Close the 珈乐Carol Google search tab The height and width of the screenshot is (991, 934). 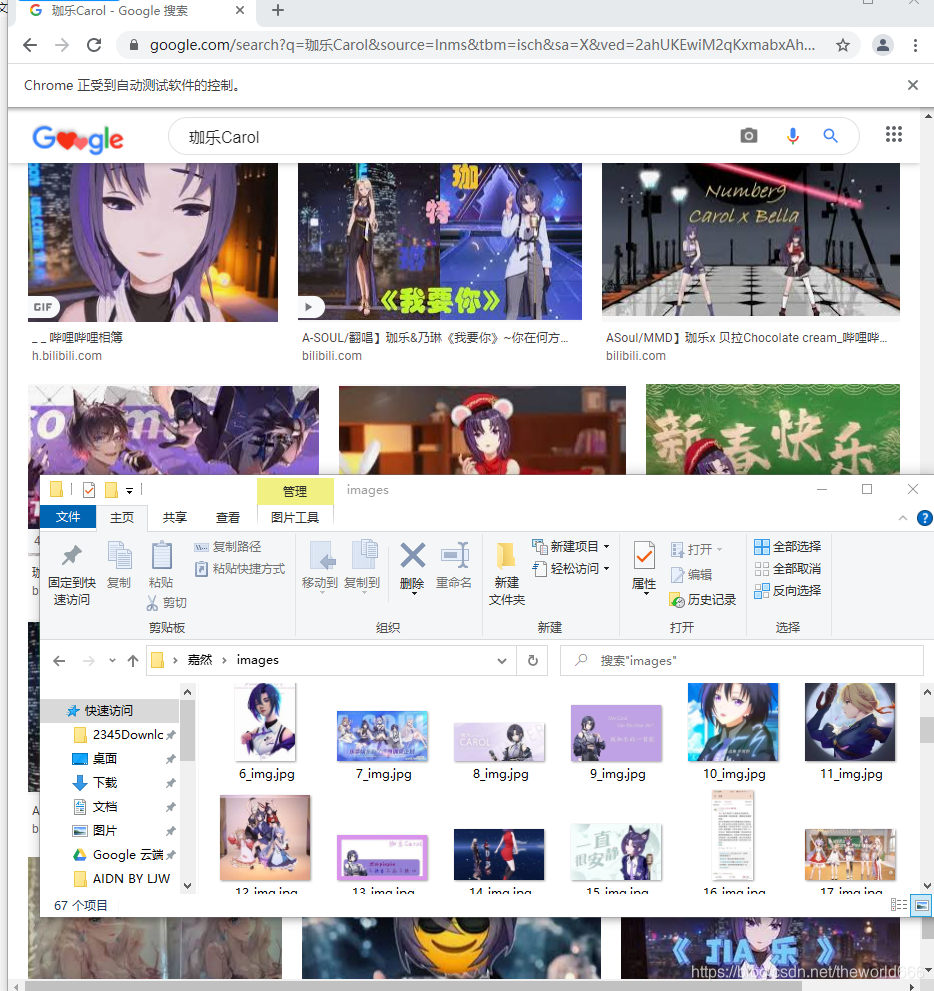[240, 10]
